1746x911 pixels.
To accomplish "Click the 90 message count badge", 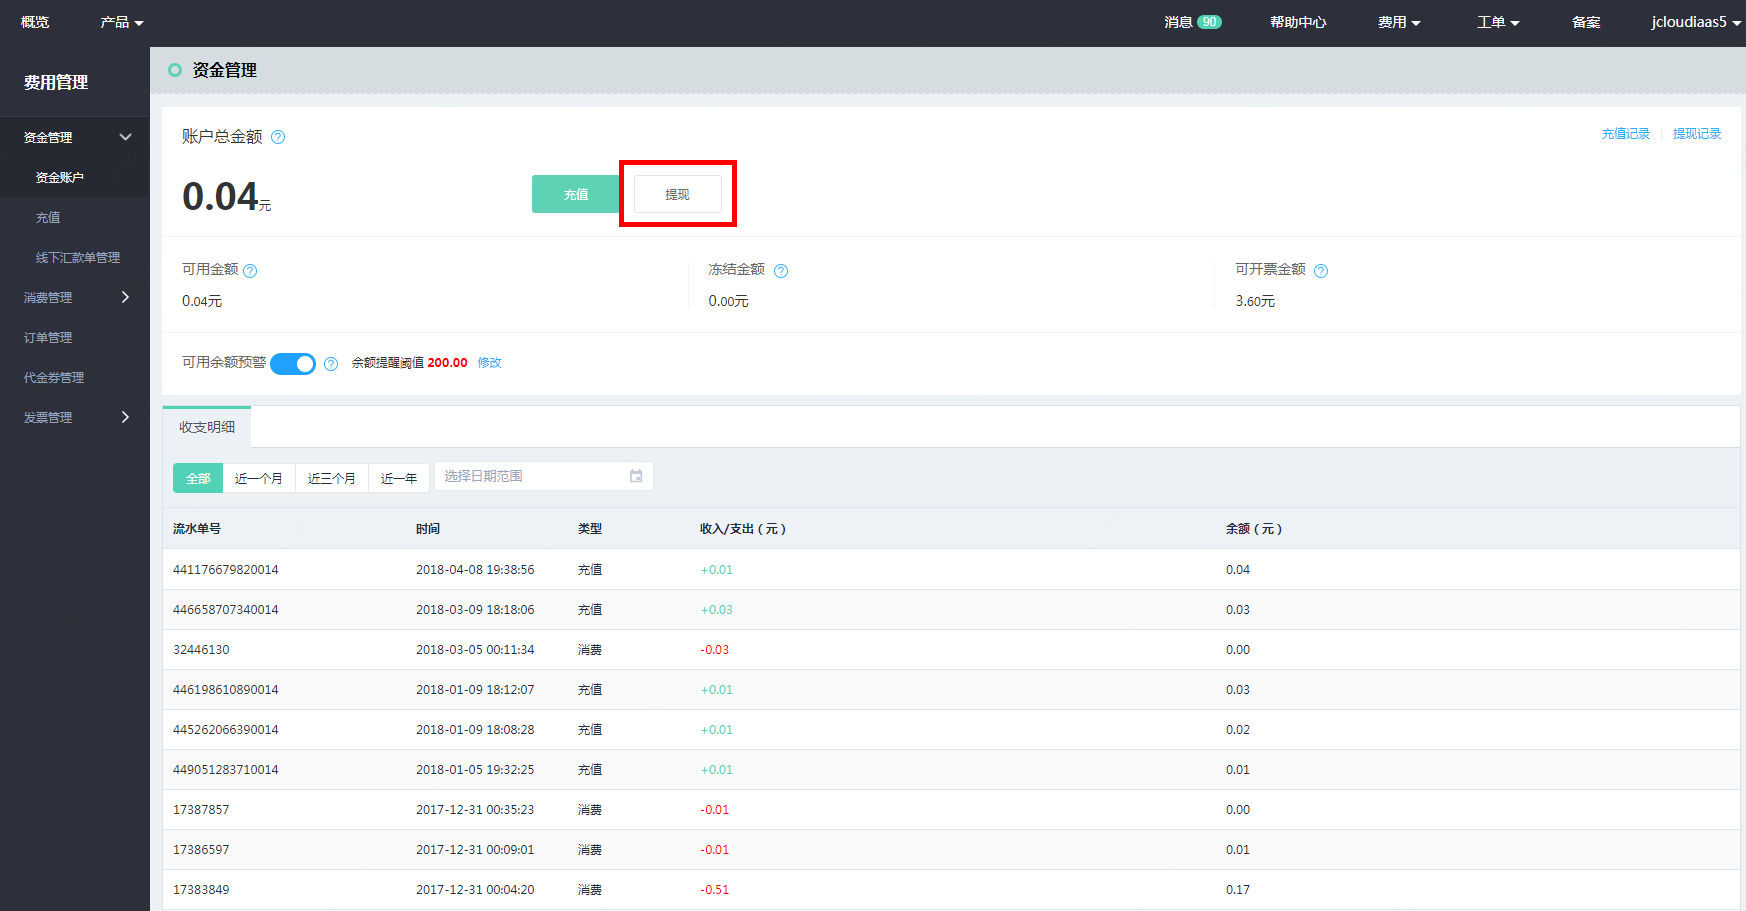I will click(1209, 22).
